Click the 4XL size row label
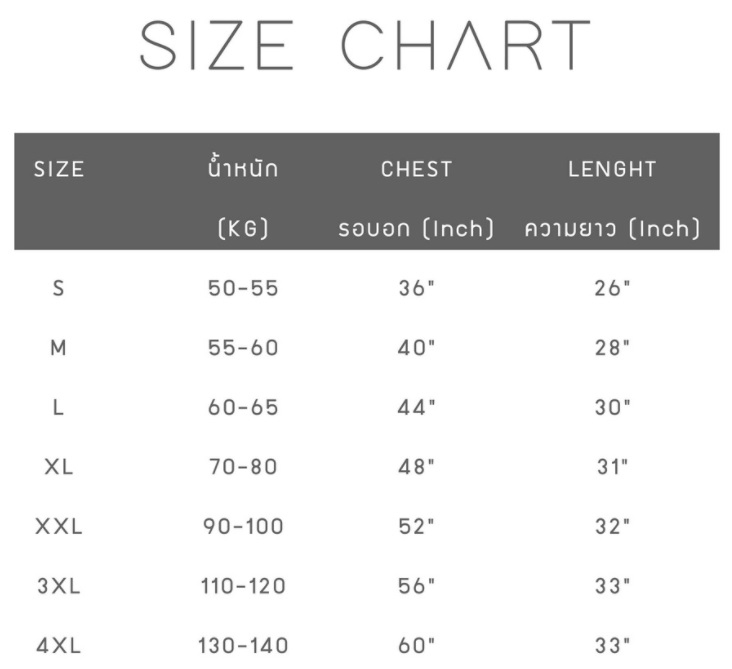 (x=59, y=646)
